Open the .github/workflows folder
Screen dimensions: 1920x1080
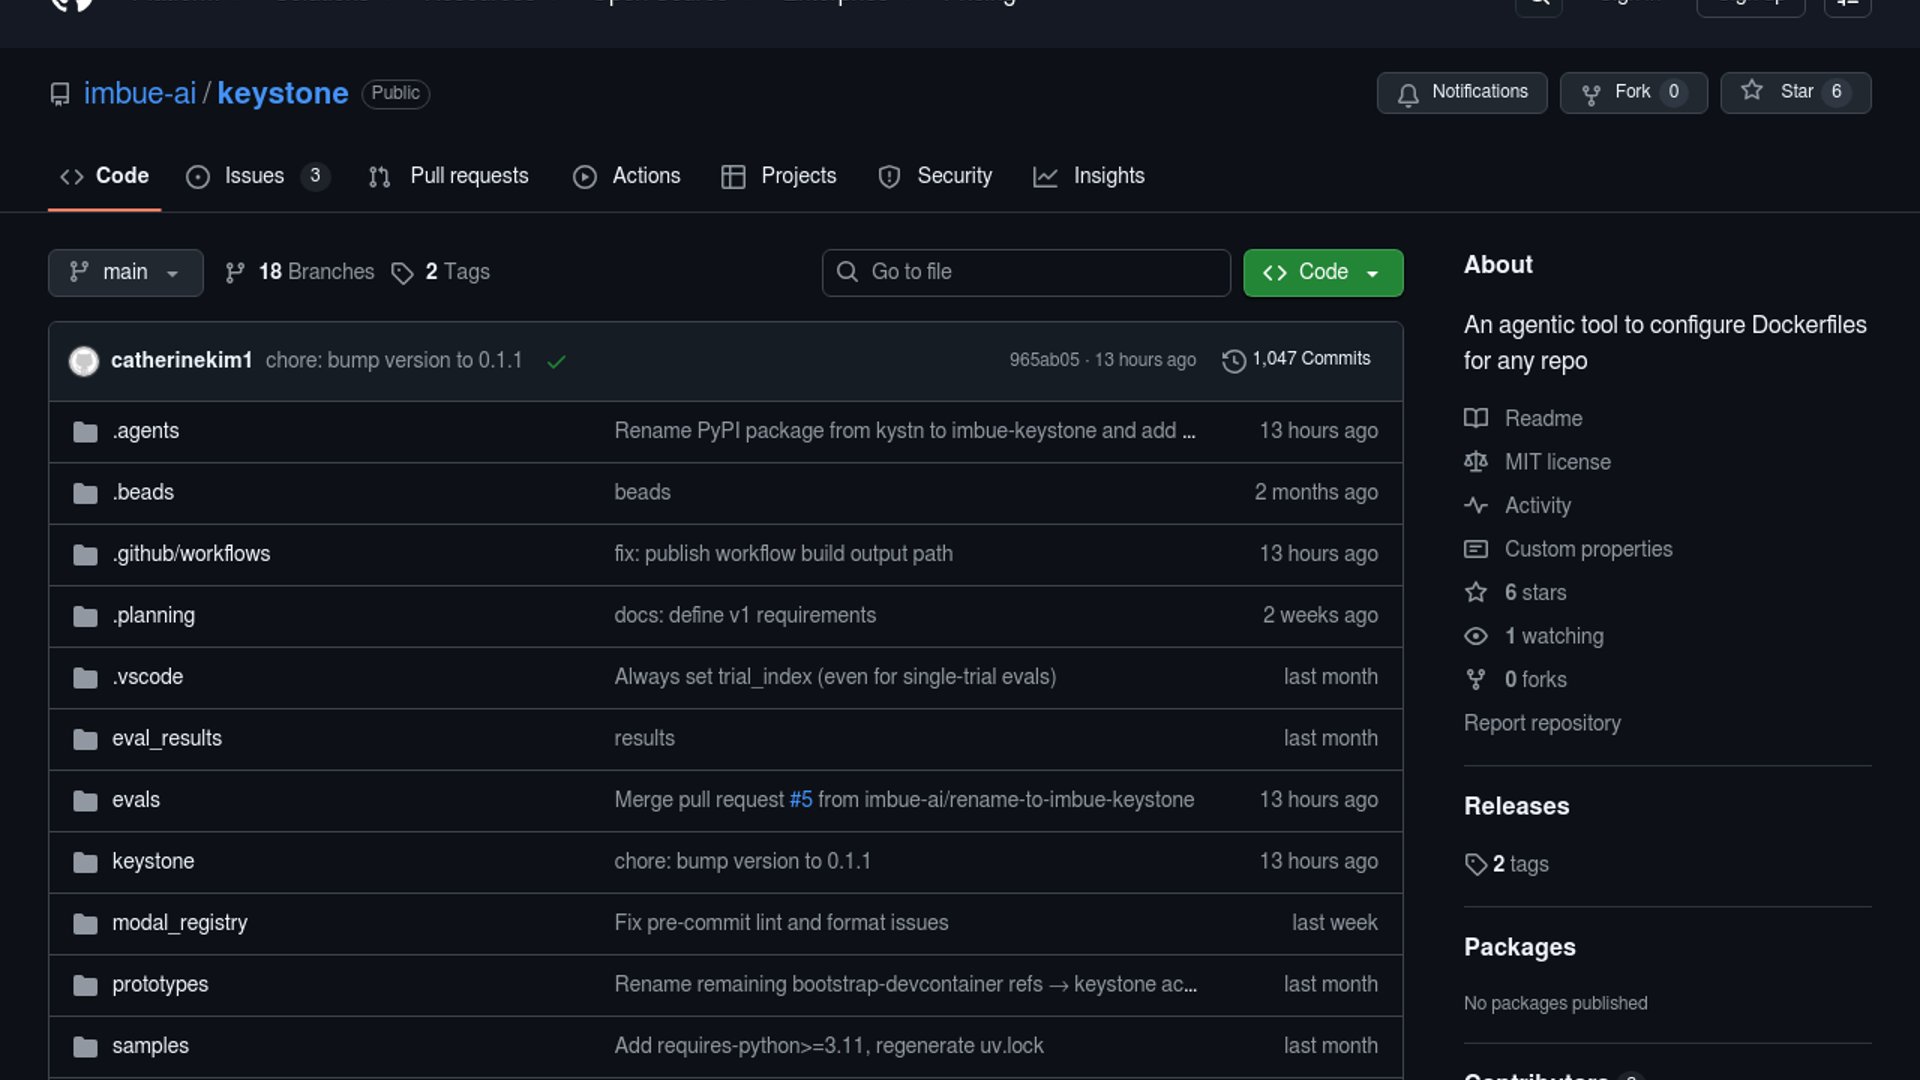(191, 554)
